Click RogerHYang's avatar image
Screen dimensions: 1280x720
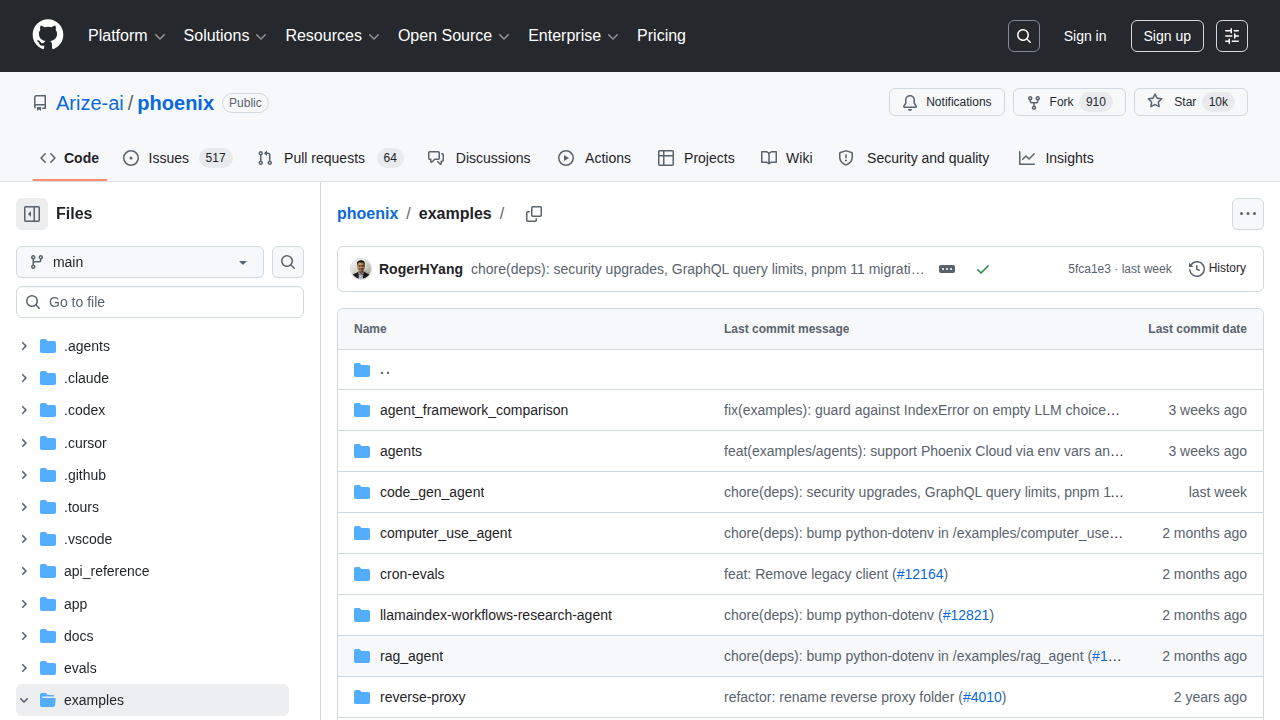pyautogui.click(x=361, y=269)
